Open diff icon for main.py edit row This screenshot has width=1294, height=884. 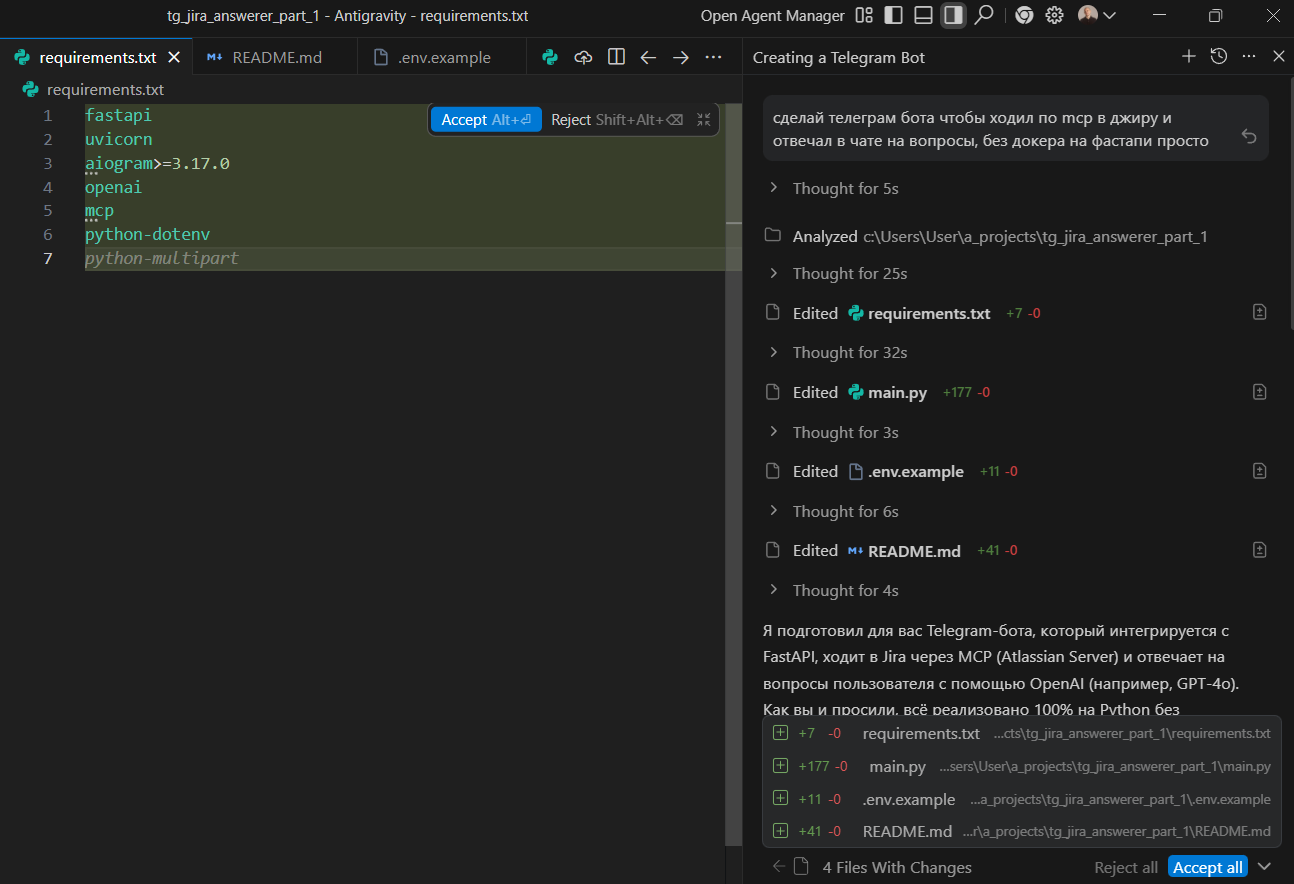(x=1259, y=392)
